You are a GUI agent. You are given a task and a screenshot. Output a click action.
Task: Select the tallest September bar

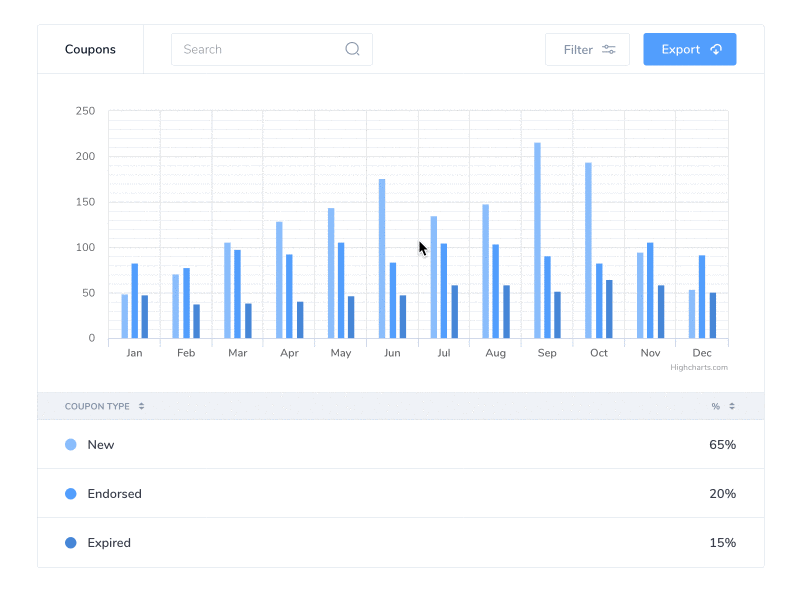pos(537,240)
